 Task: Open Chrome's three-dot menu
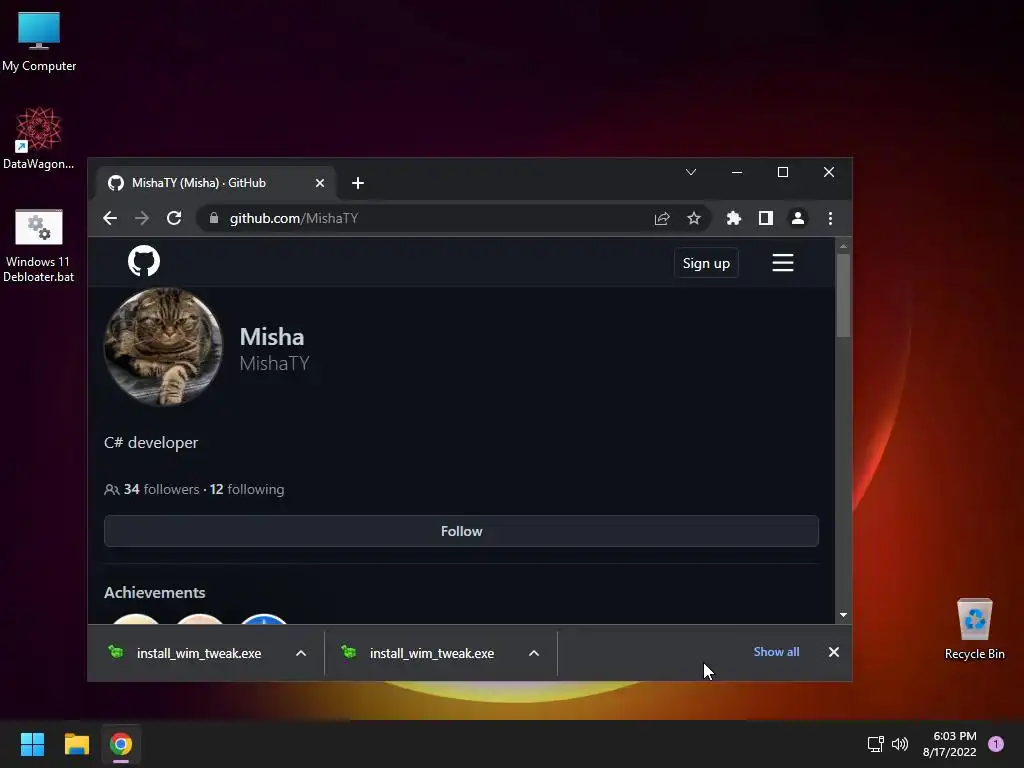830,218
